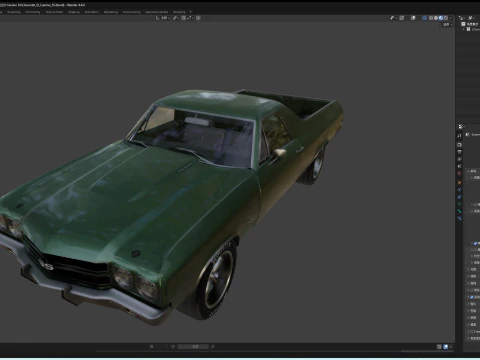Switch to the Sculpting workspace tab
The height and width of the screenshot is (360, 480).
click(x=14, y=12)
